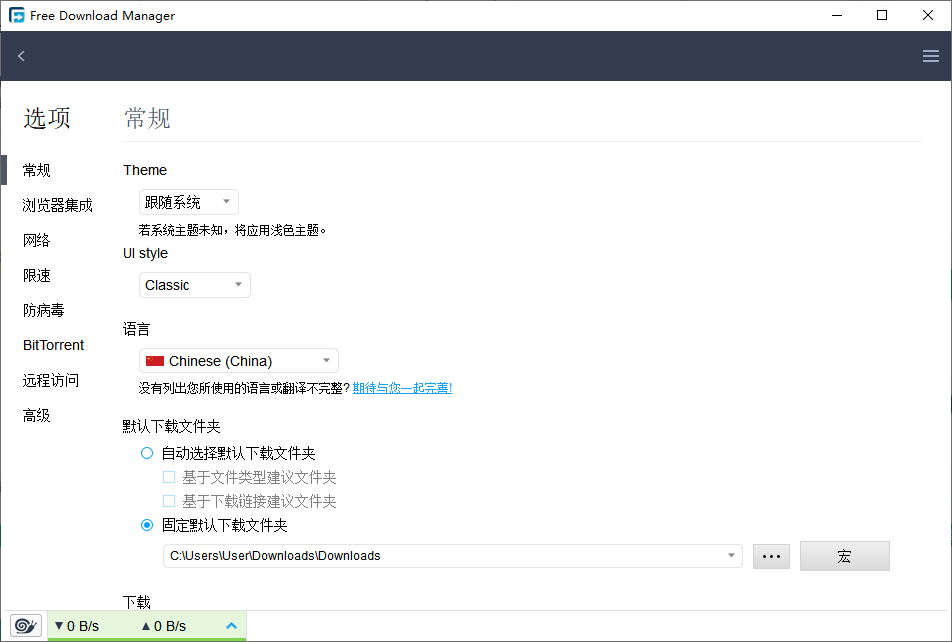Click the 若系统主题未知 theme hint text

click(233, 230)
